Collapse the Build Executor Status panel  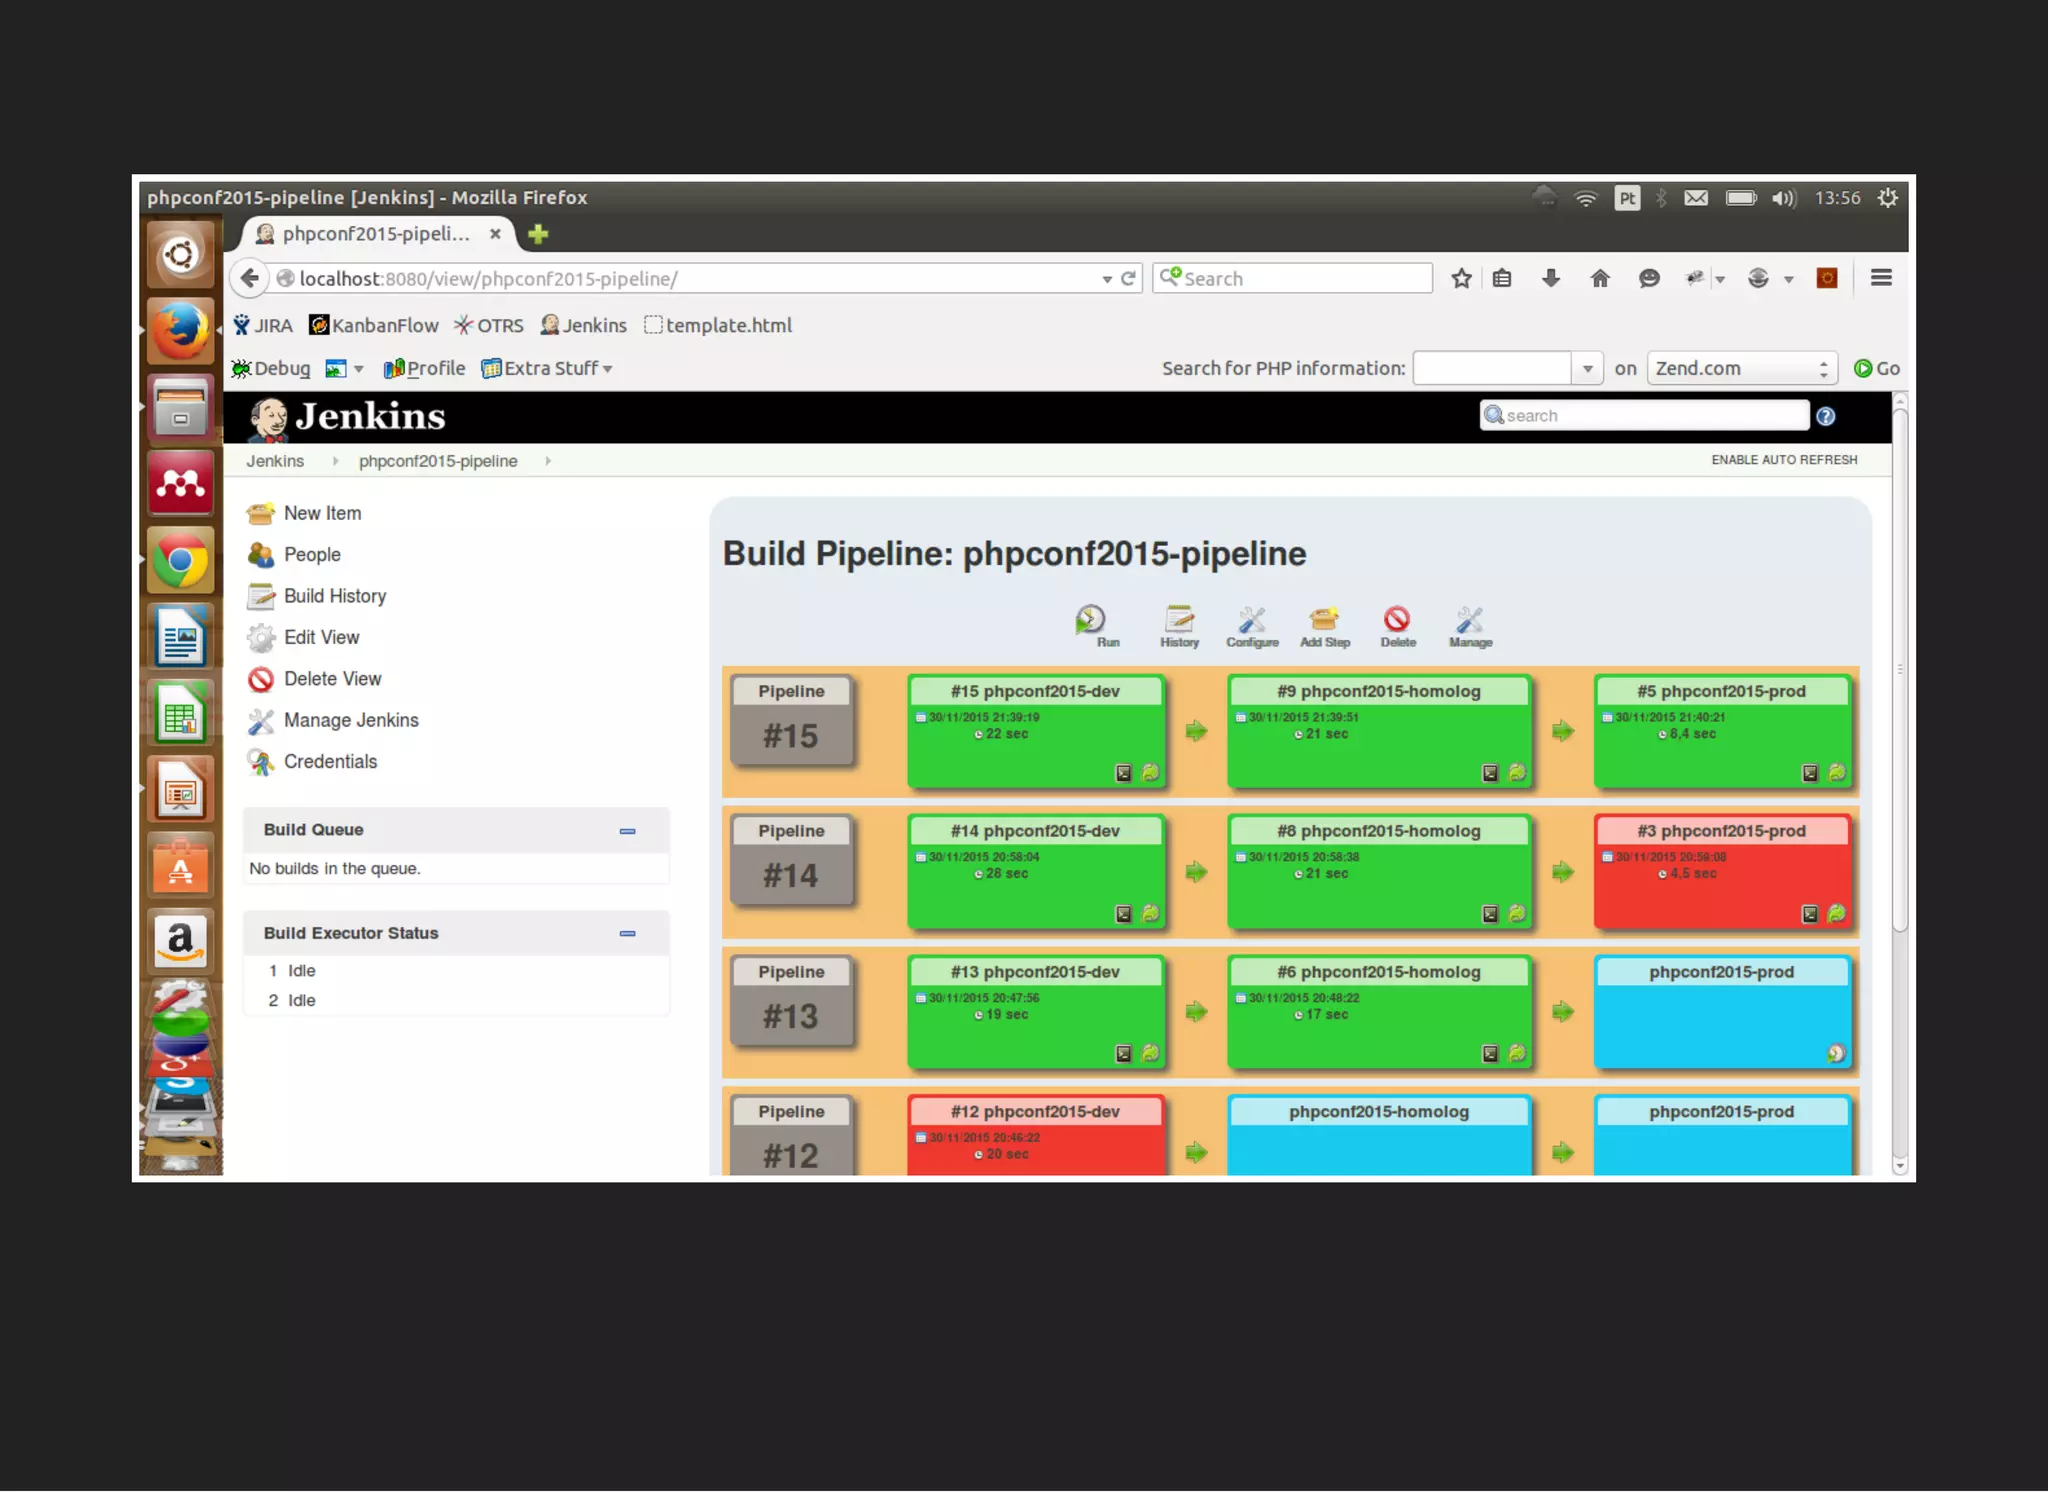pos(627,934)
